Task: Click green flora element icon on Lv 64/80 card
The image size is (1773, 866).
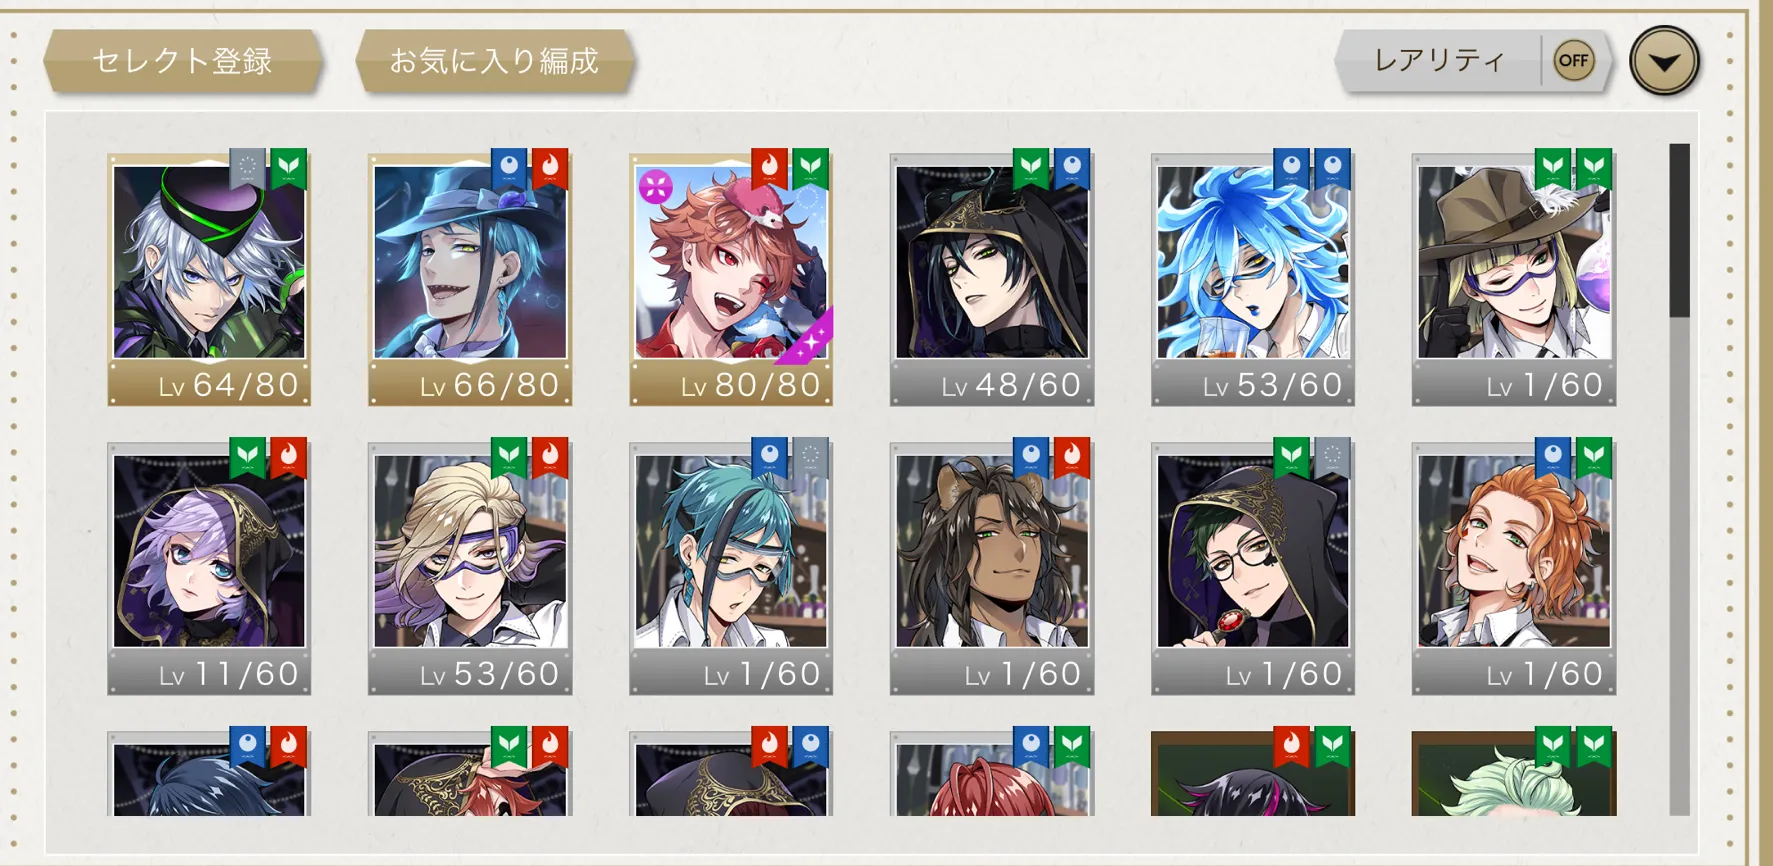Action: (x=289, y=167)
